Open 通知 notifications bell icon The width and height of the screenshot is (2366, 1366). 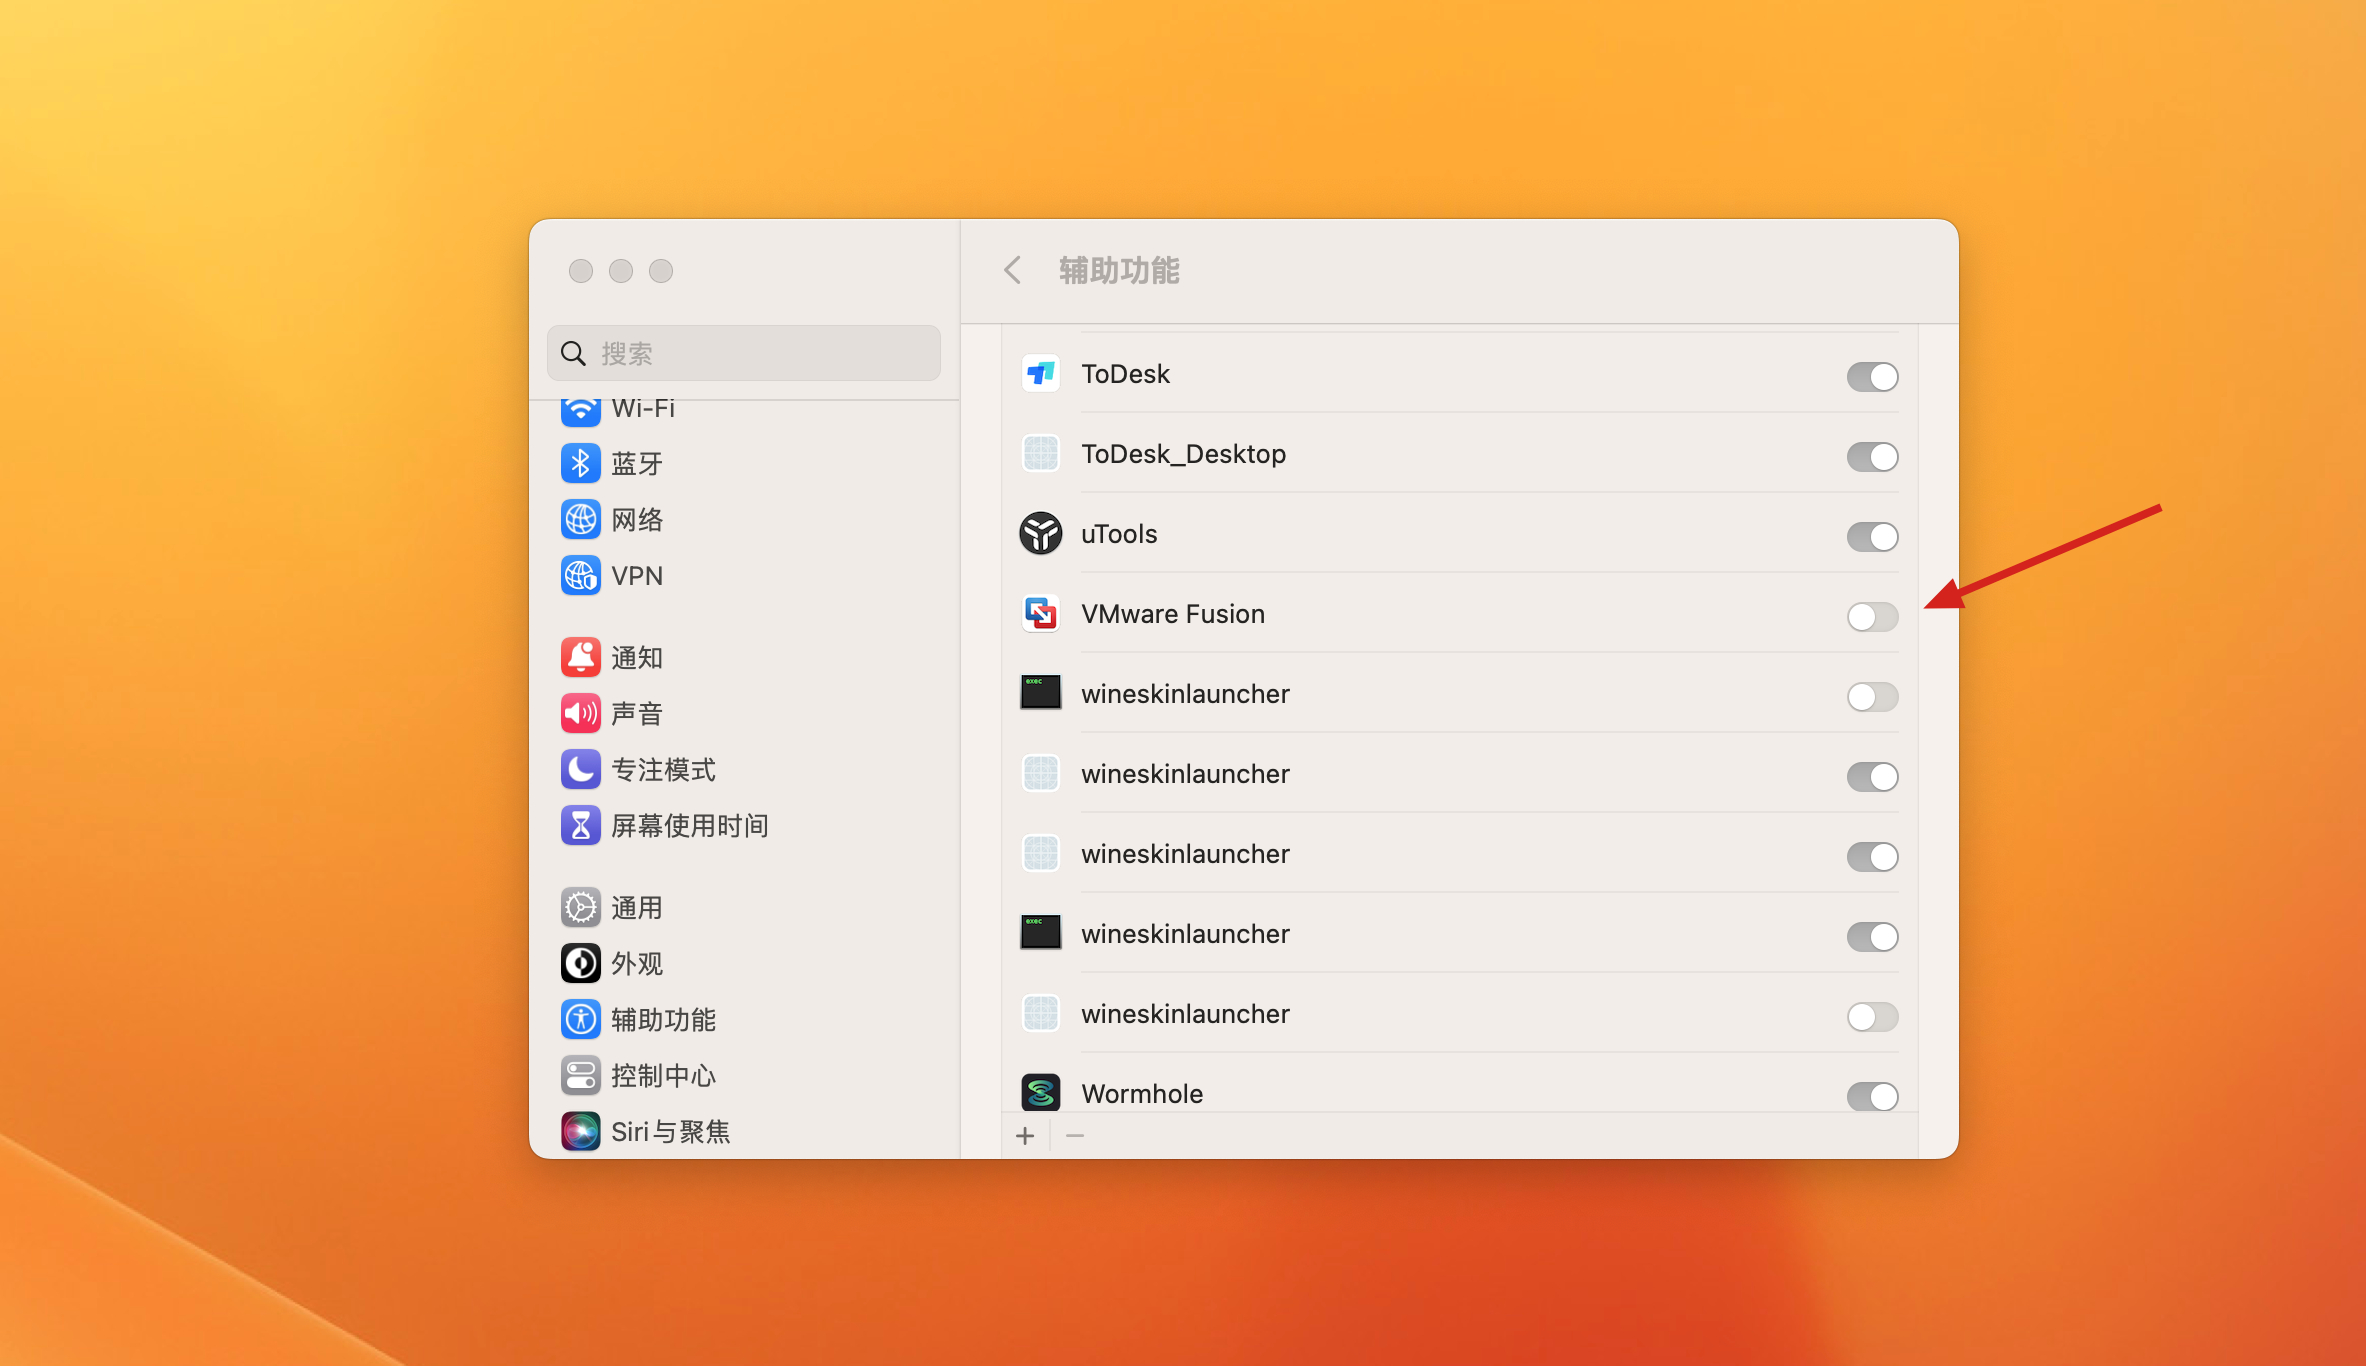click(580, 658)
